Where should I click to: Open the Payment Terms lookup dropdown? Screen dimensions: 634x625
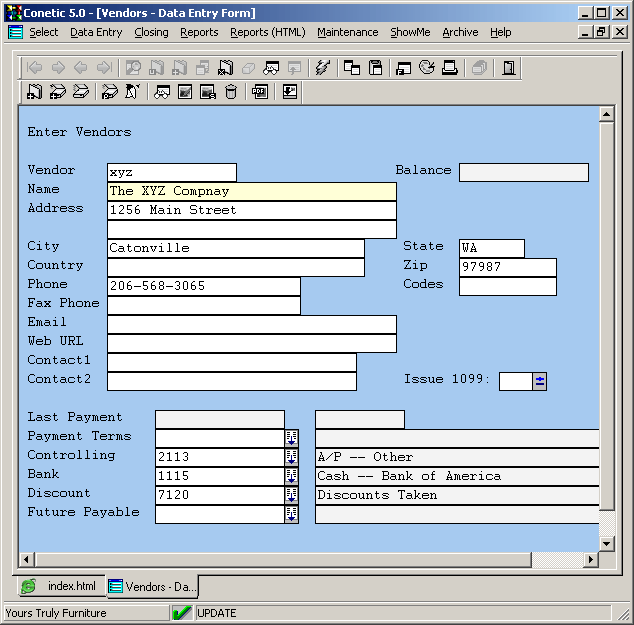(x=292, y=437)
